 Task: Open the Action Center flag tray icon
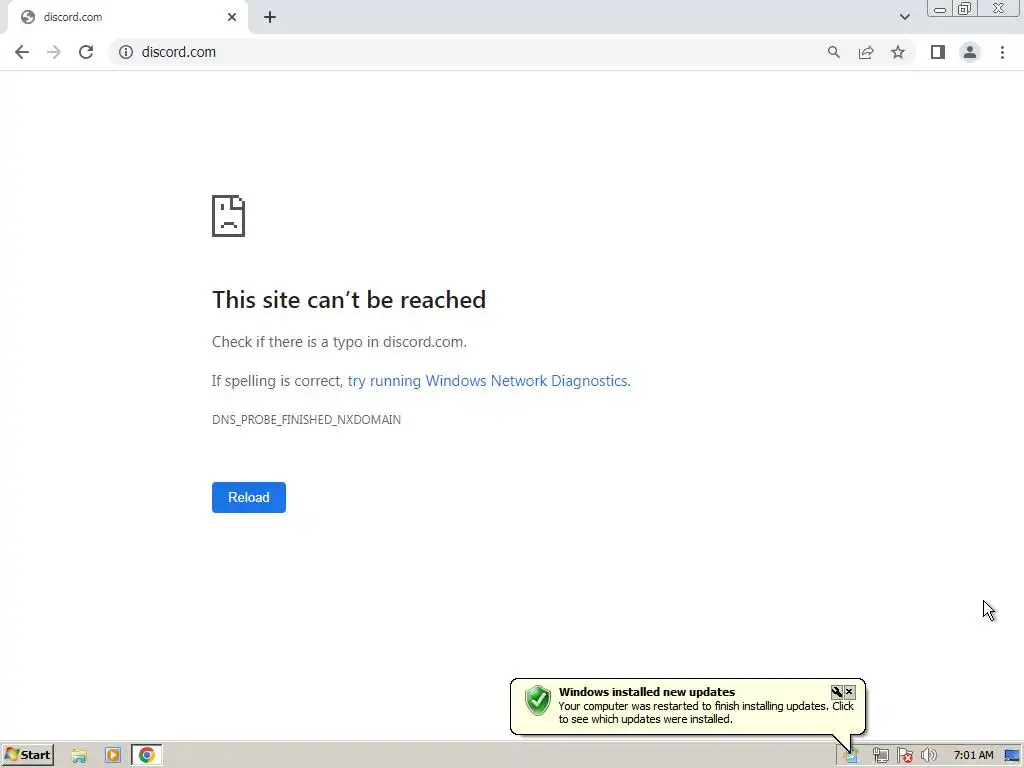[904, 756]
